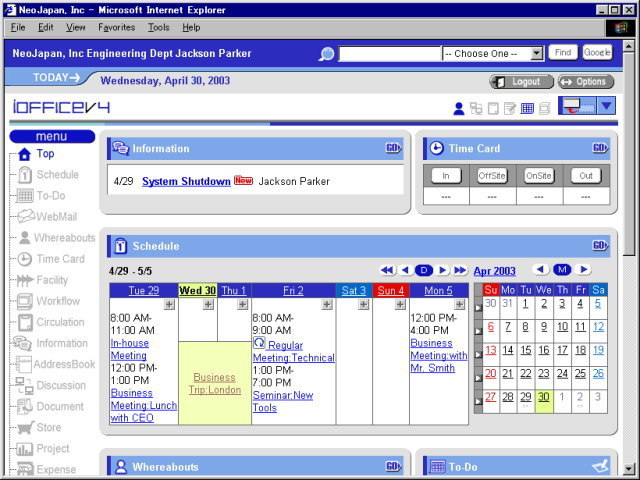The height and width of the screenshot is (480, 640).
Task: Open the Choose One search dropdown
Action: (x=493, y=53)
